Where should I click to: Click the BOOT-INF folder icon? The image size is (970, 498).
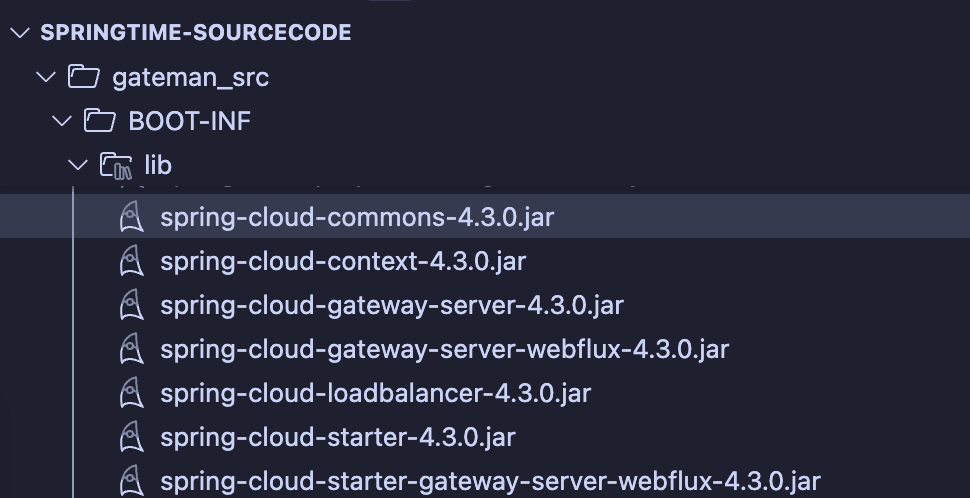[99, 121]
